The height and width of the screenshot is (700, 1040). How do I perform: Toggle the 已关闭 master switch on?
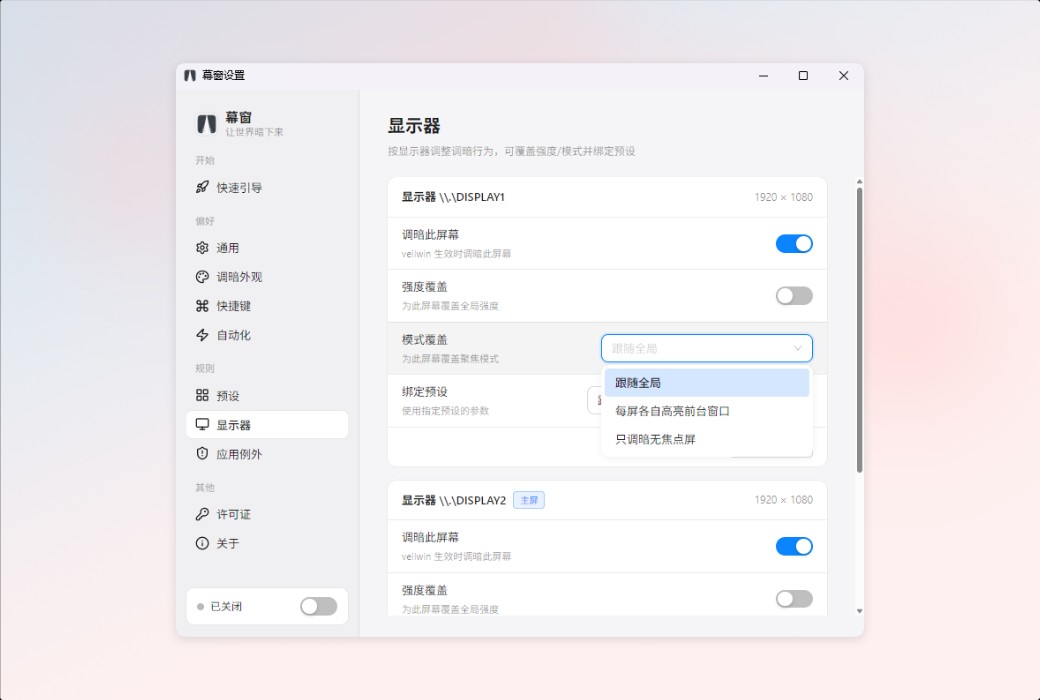[318, 606]
